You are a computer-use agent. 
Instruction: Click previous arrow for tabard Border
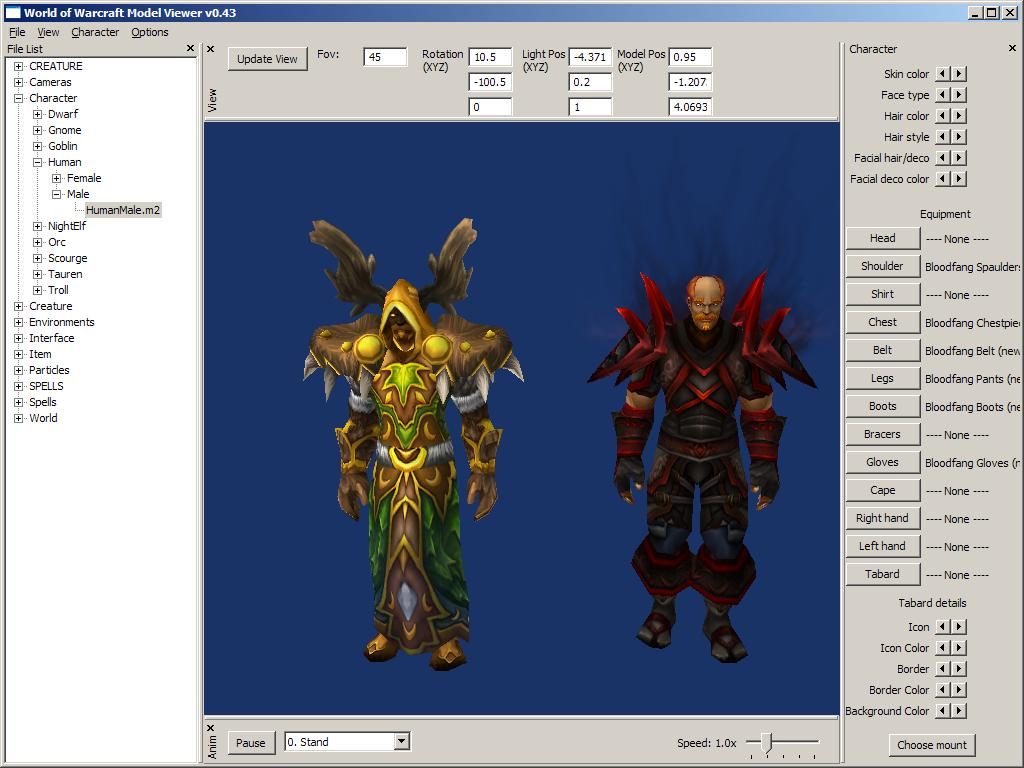[942, 668]
